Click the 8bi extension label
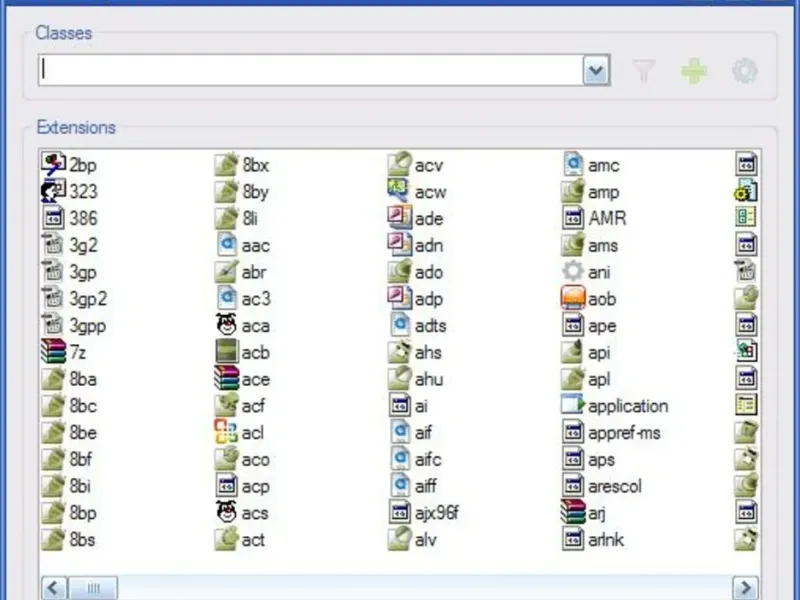This screenshot has width=800, height=600. (x=80, y=486)
